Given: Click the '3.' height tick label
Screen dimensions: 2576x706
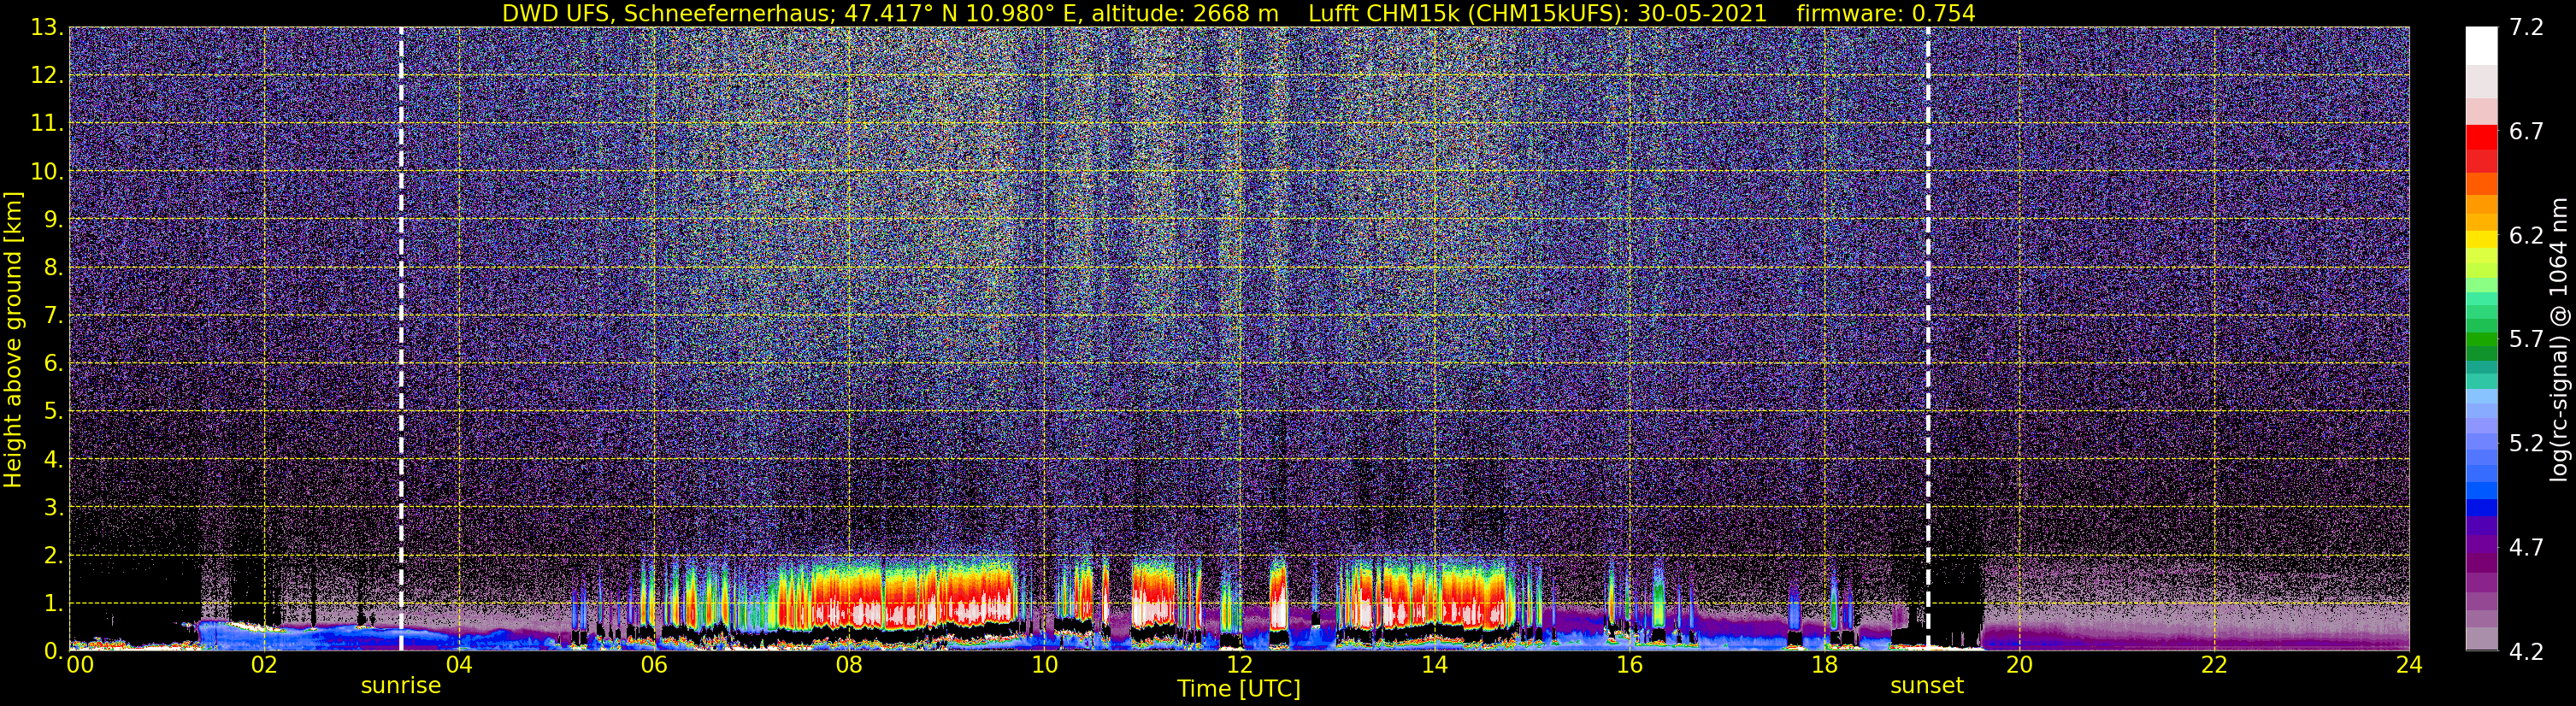Looking at the screenshot, I should [53, 507].
